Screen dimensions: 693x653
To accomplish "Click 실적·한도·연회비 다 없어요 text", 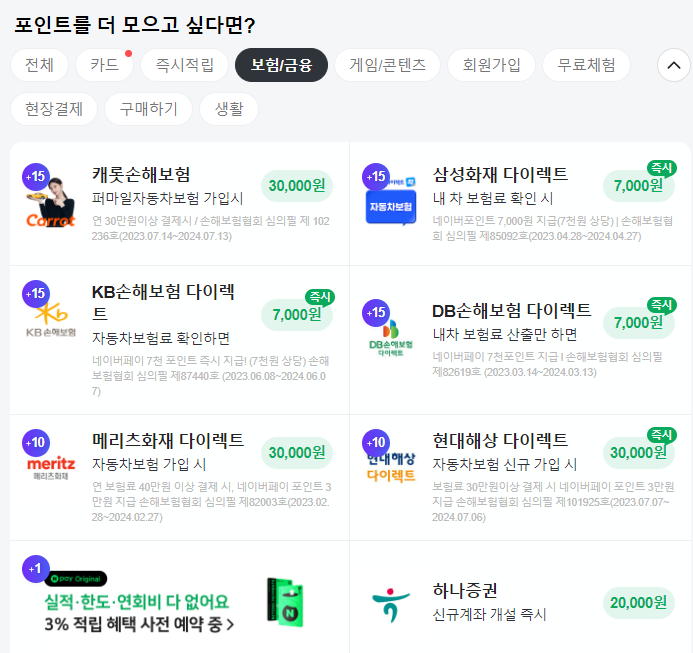I will 137,602.
